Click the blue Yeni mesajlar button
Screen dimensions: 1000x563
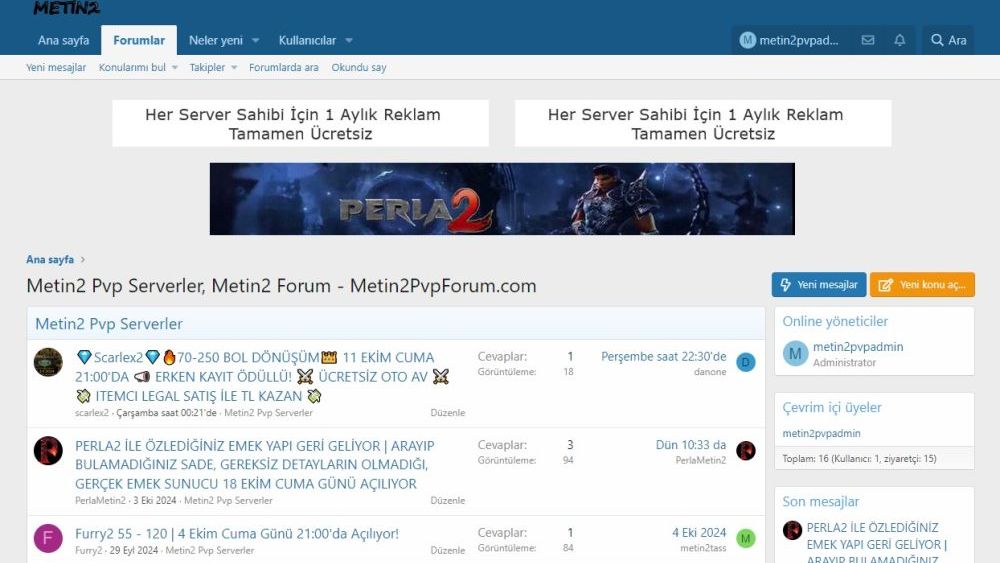(819, 284)
